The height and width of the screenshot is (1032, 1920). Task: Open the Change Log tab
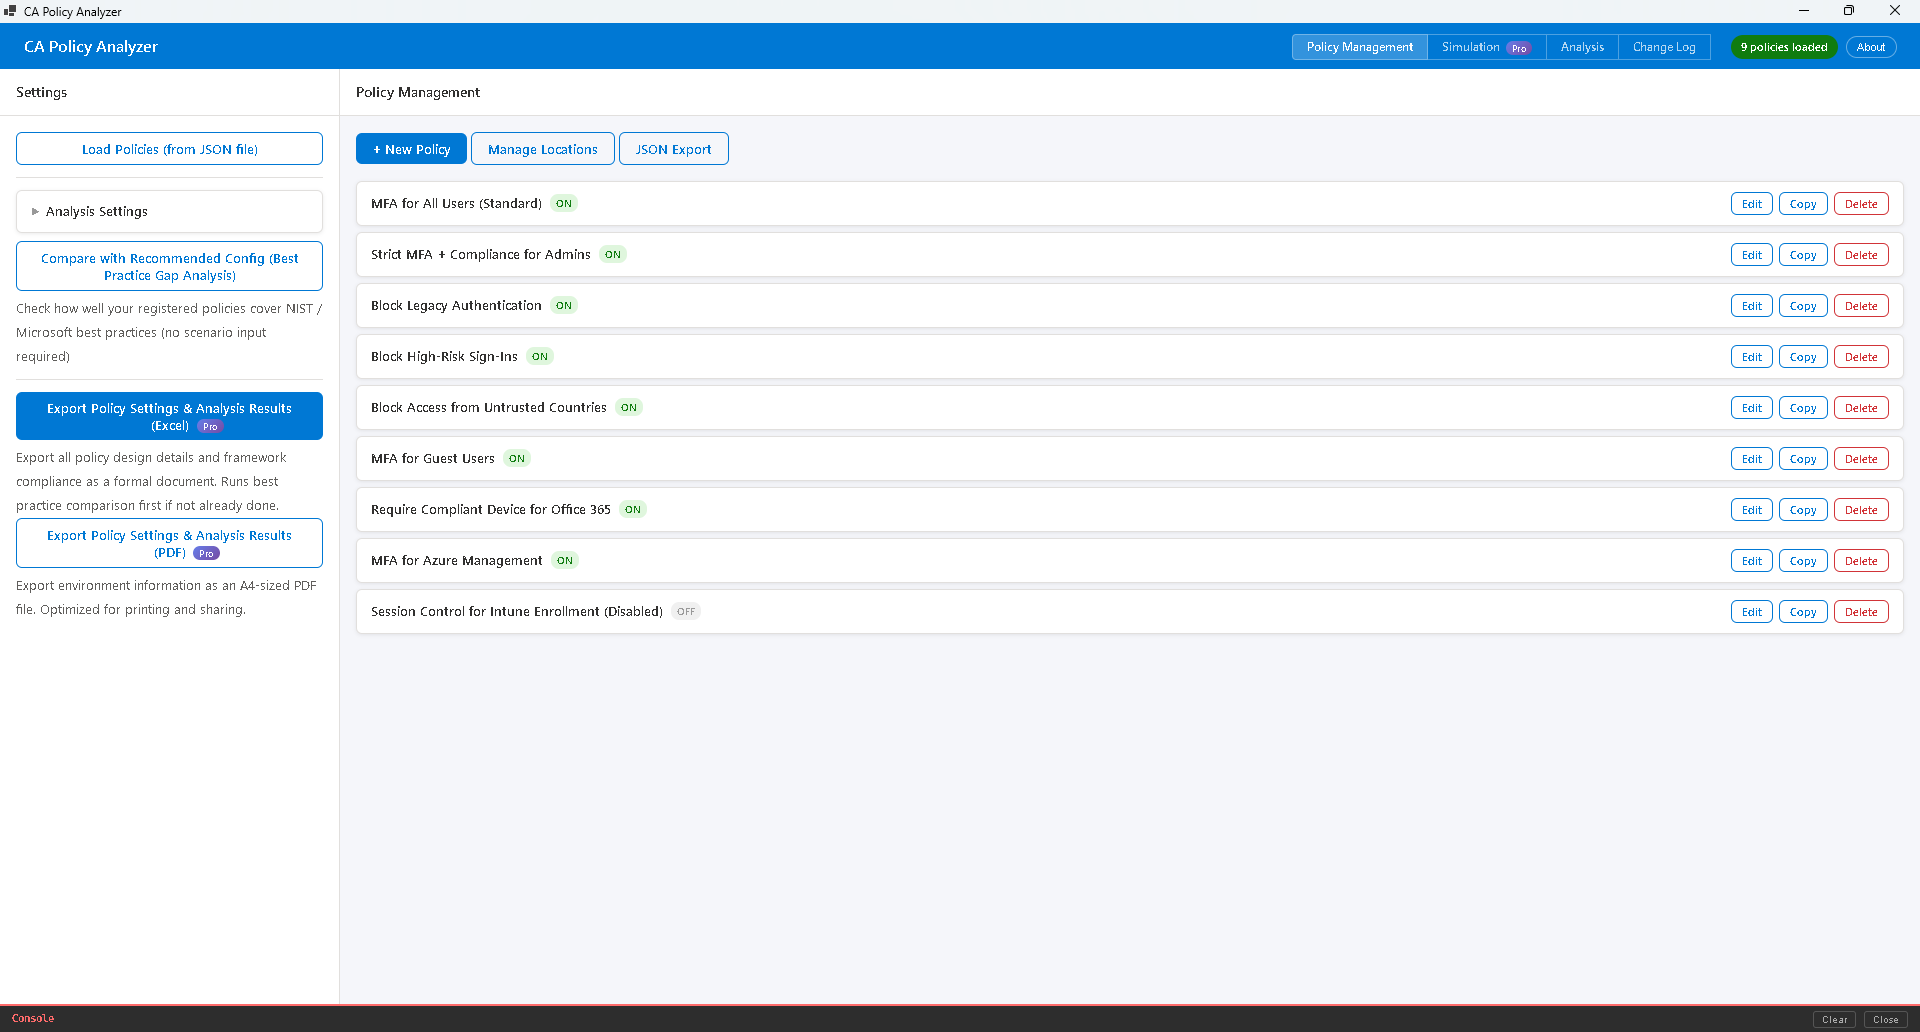coord(1664,47)
